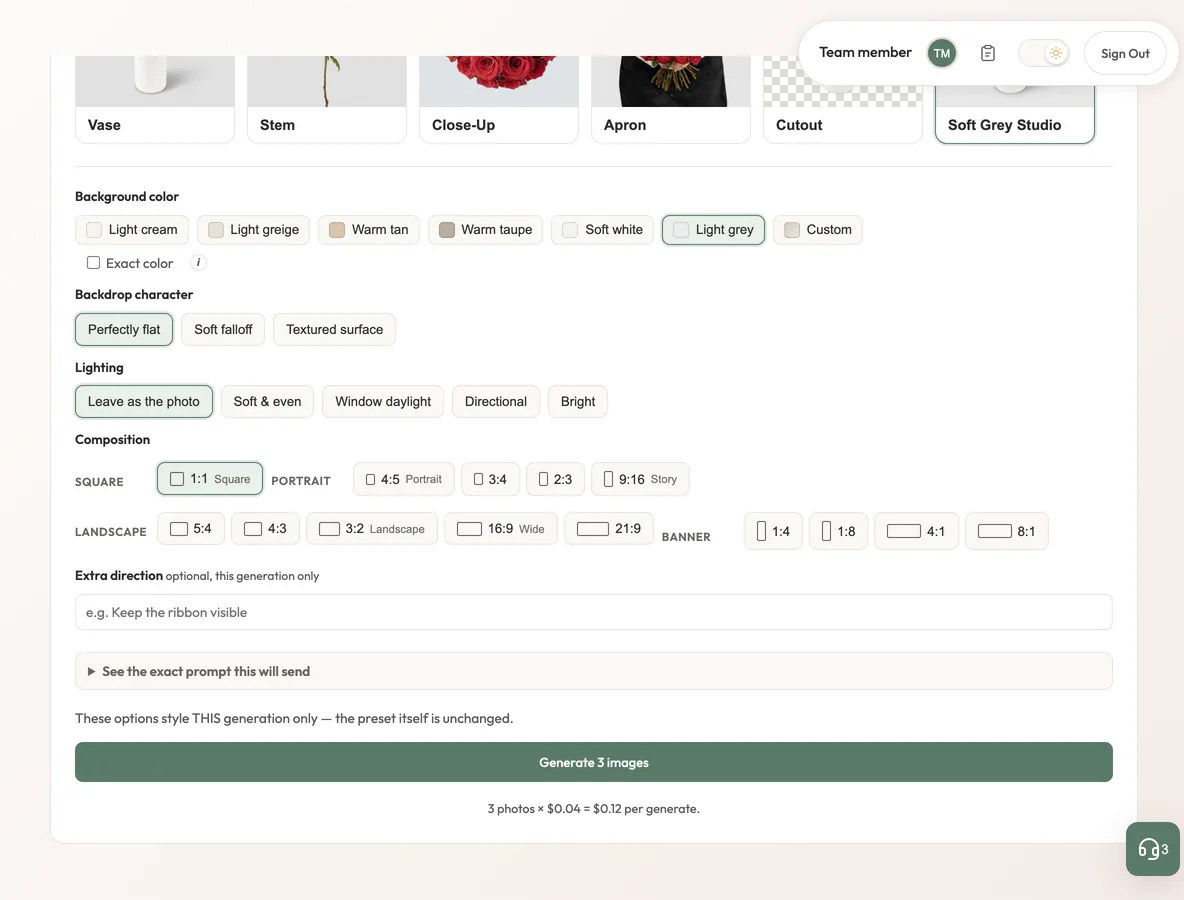Select the Stem preset card
This screenshot has height=900, width=1184.
click(x=327, y=99)
